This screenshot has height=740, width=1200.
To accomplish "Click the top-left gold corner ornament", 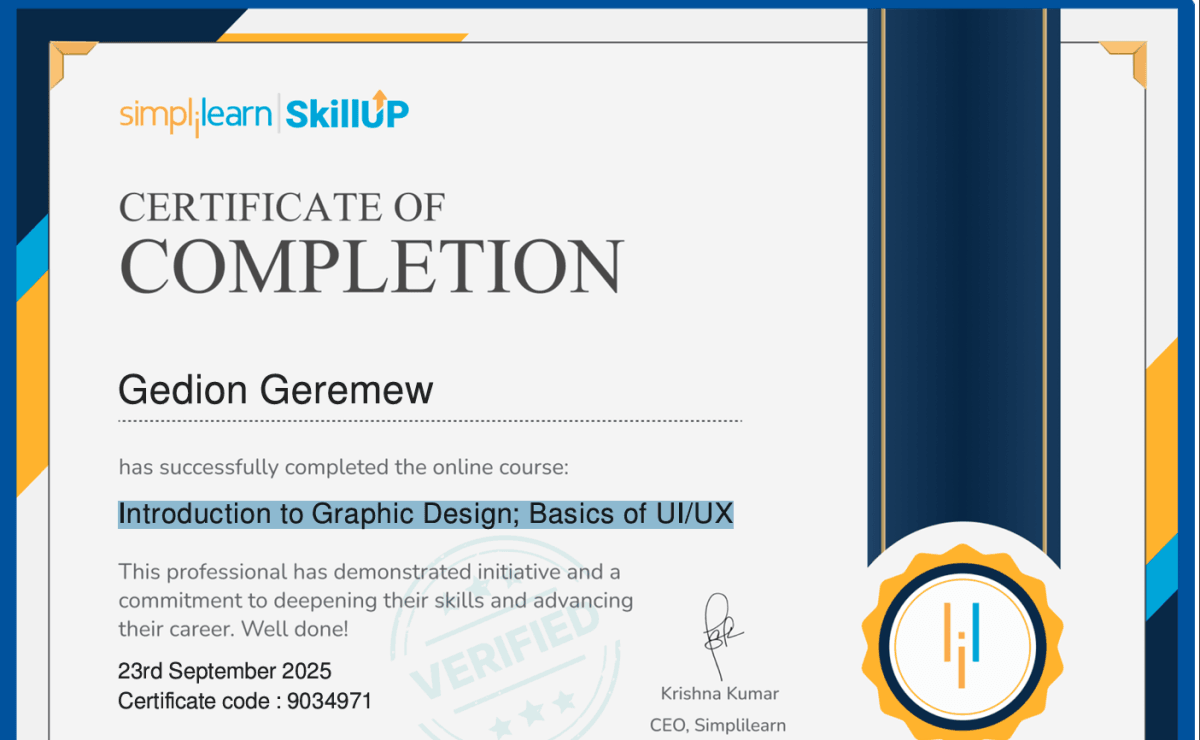I will [68, 60].
